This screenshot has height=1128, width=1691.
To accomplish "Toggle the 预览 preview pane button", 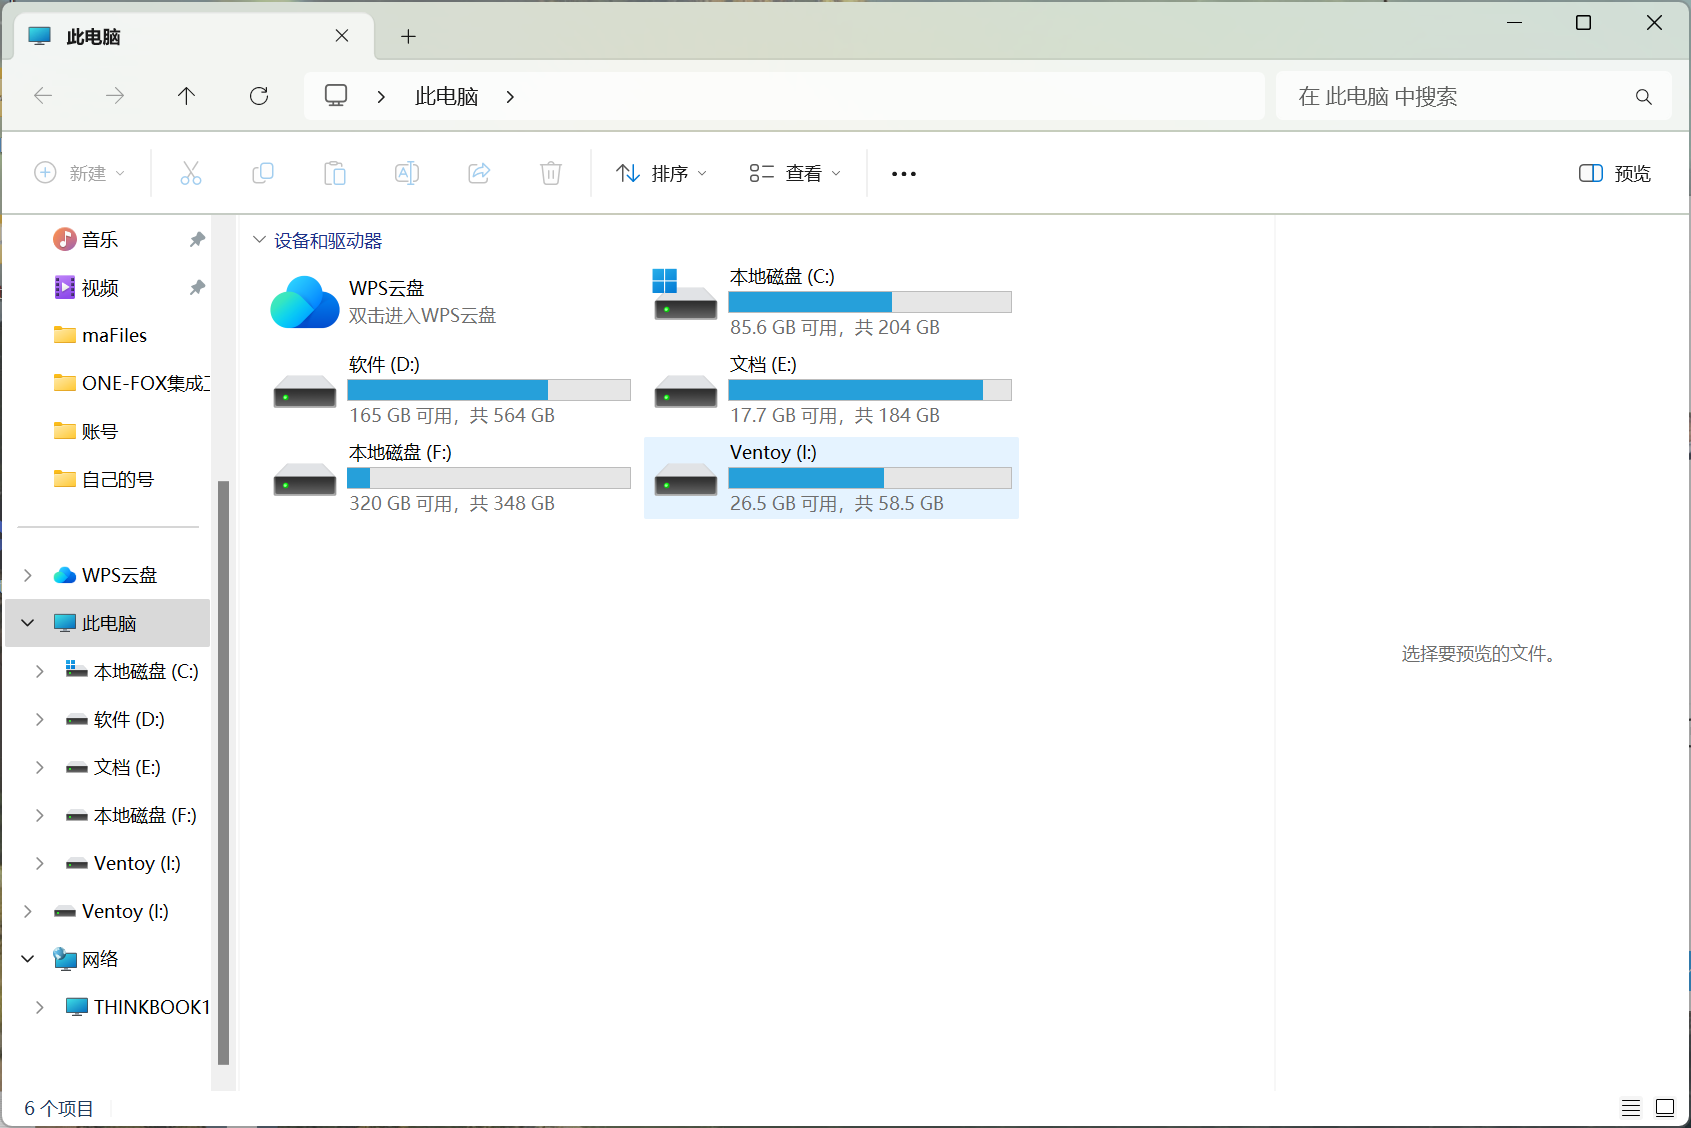I will [1614, 174].
